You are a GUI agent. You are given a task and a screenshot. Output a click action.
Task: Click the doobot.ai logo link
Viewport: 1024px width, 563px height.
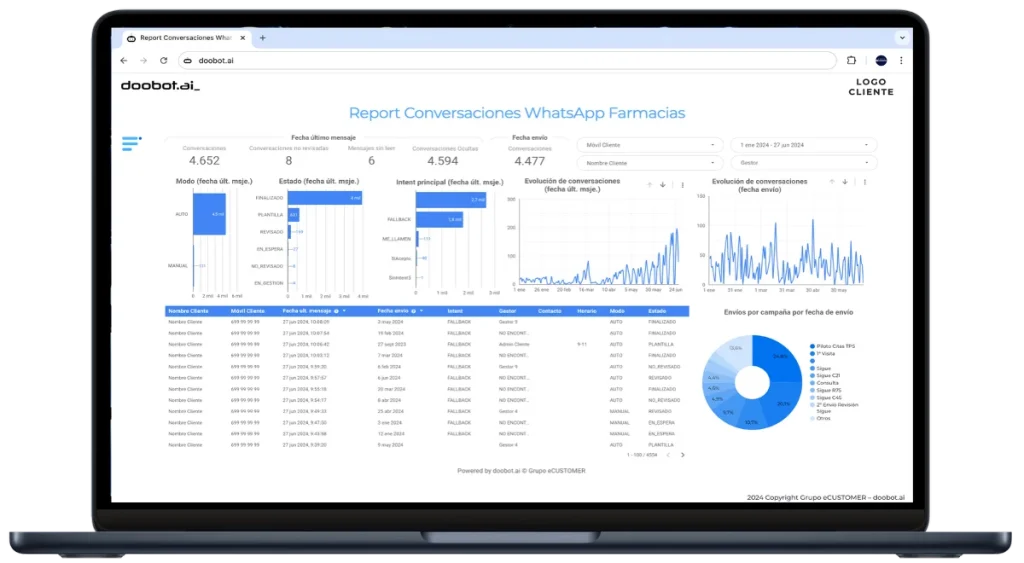click(160, 86)
